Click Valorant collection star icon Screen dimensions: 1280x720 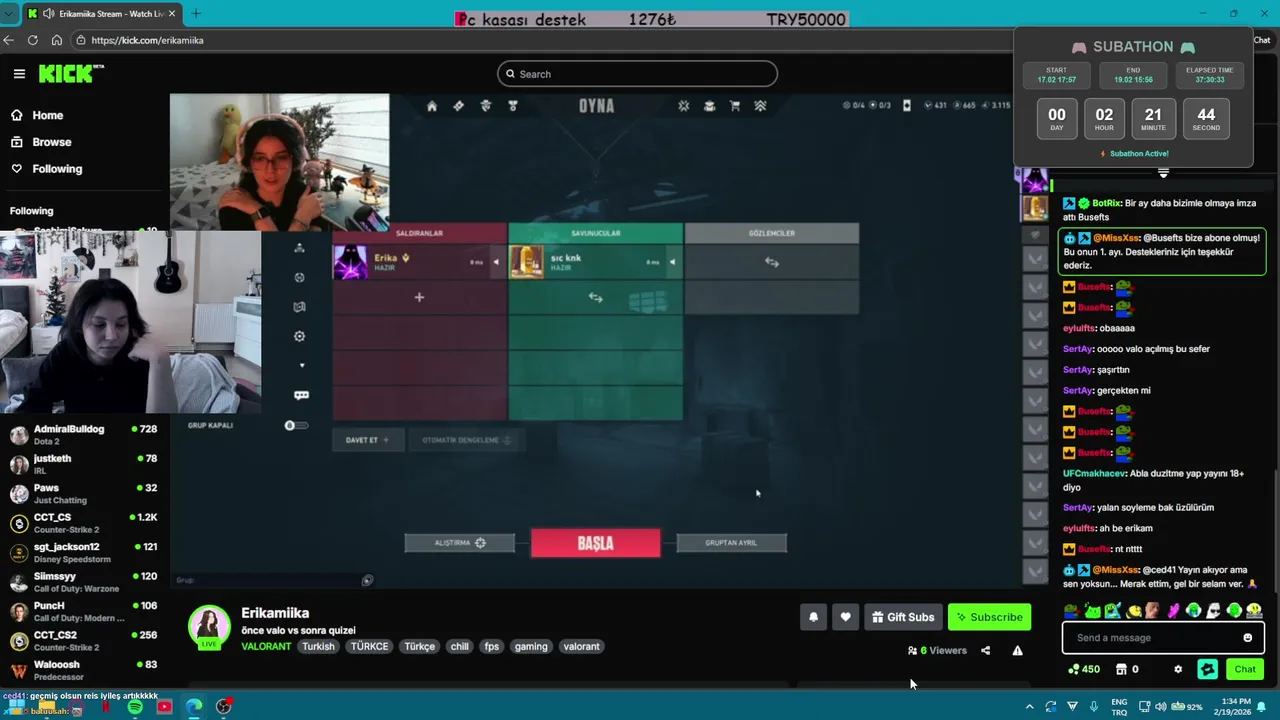pos(684,106)
